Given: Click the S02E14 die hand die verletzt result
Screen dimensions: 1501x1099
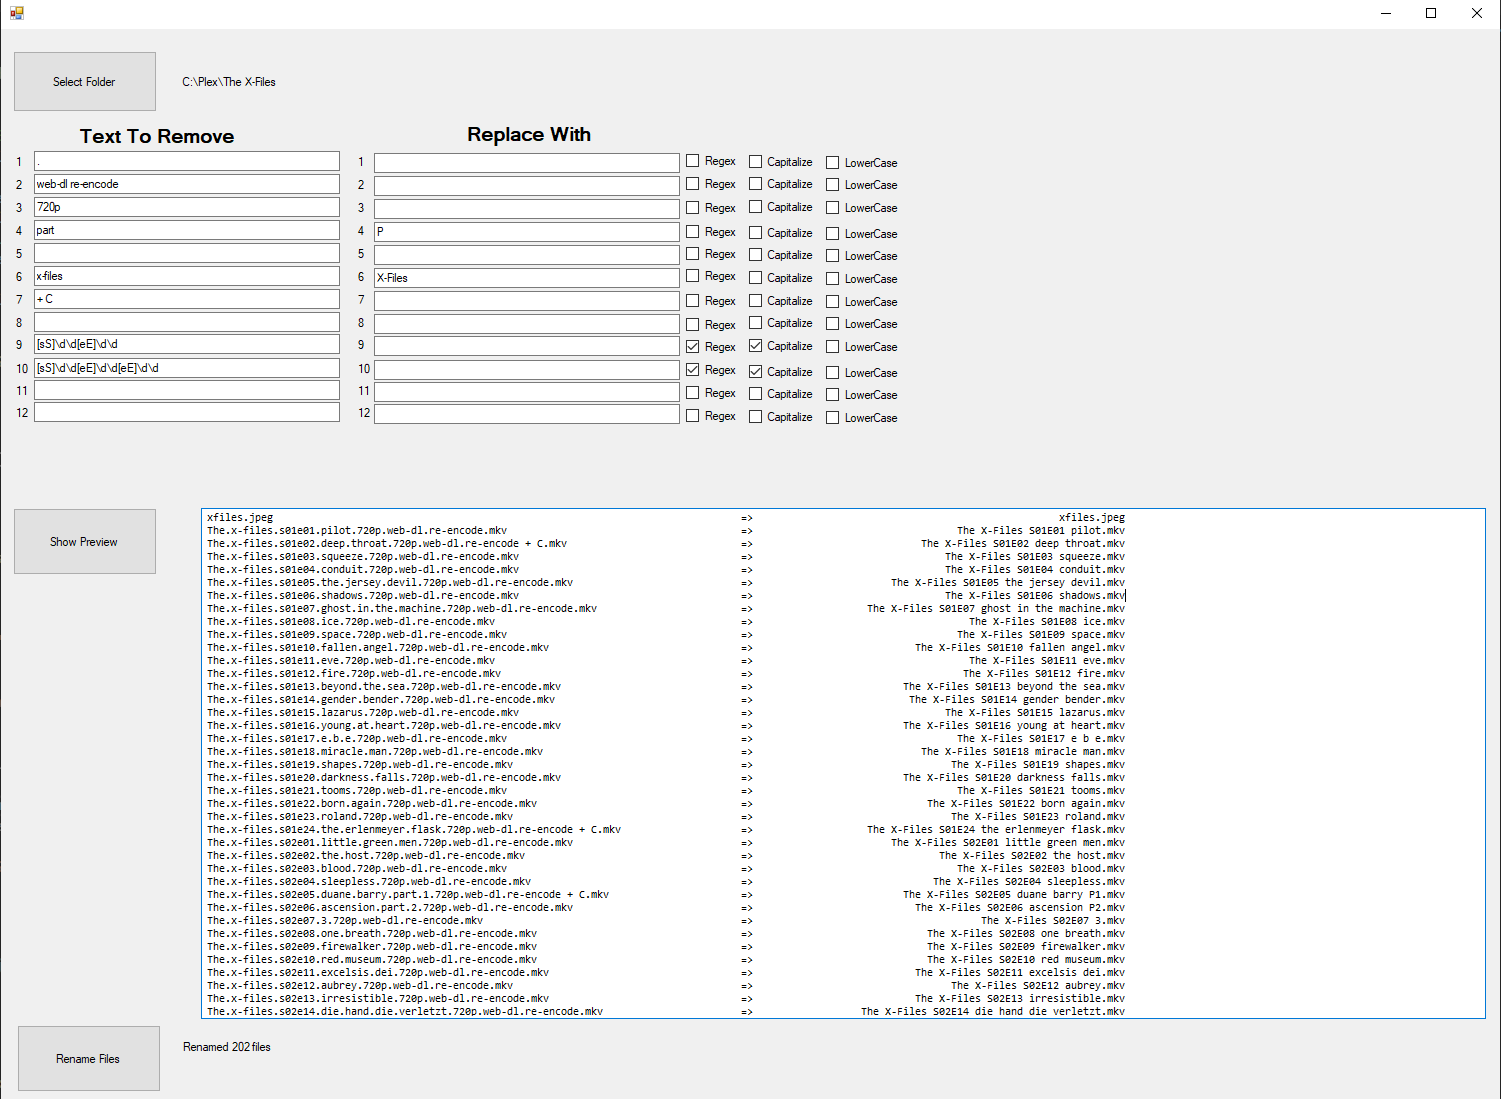Looking at the screenshot, I should point(993,1012).
